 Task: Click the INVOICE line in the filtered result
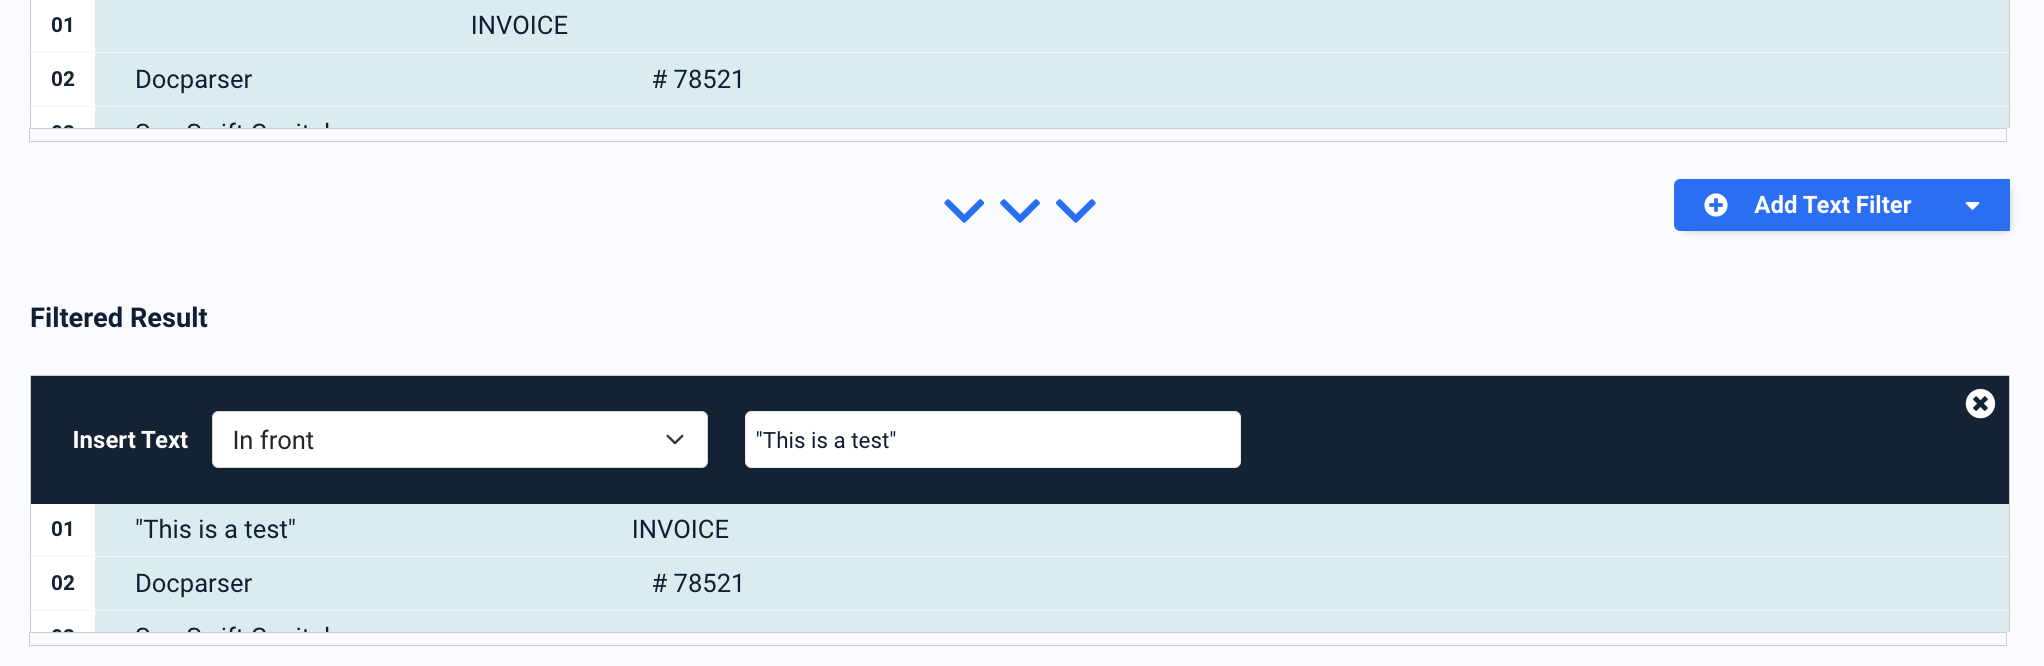(x=680, y=529)
